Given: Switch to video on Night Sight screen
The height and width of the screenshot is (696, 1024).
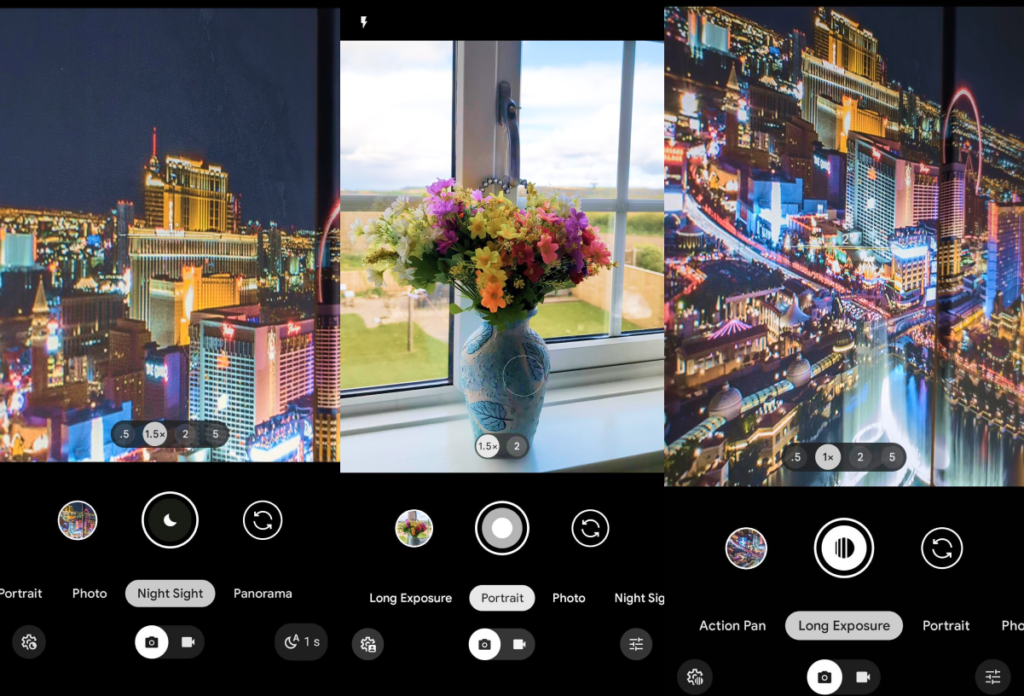Looking at the screenshot, I should click(187, 642).
